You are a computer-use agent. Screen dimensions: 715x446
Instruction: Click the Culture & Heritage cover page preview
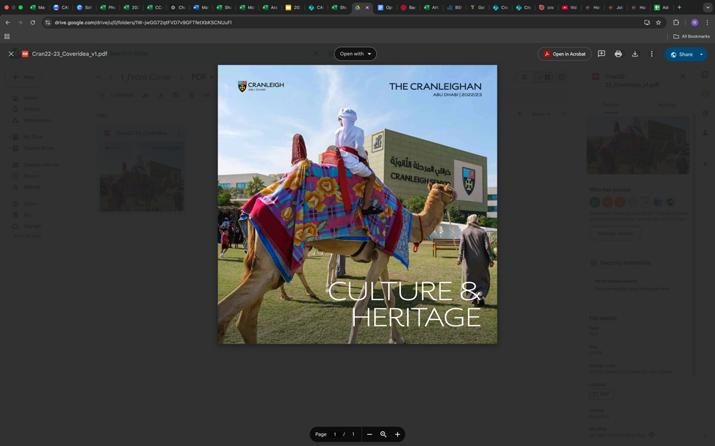coord(358,204)
